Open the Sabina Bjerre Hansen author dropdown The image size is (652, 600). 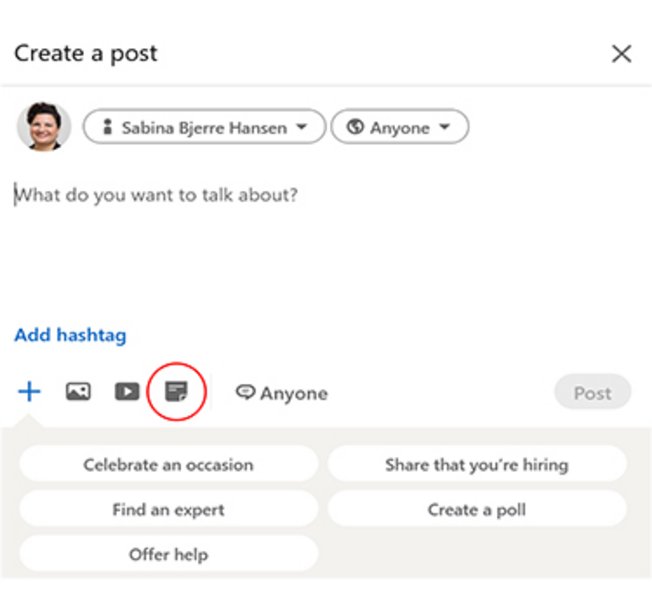[x=204, y=128]
